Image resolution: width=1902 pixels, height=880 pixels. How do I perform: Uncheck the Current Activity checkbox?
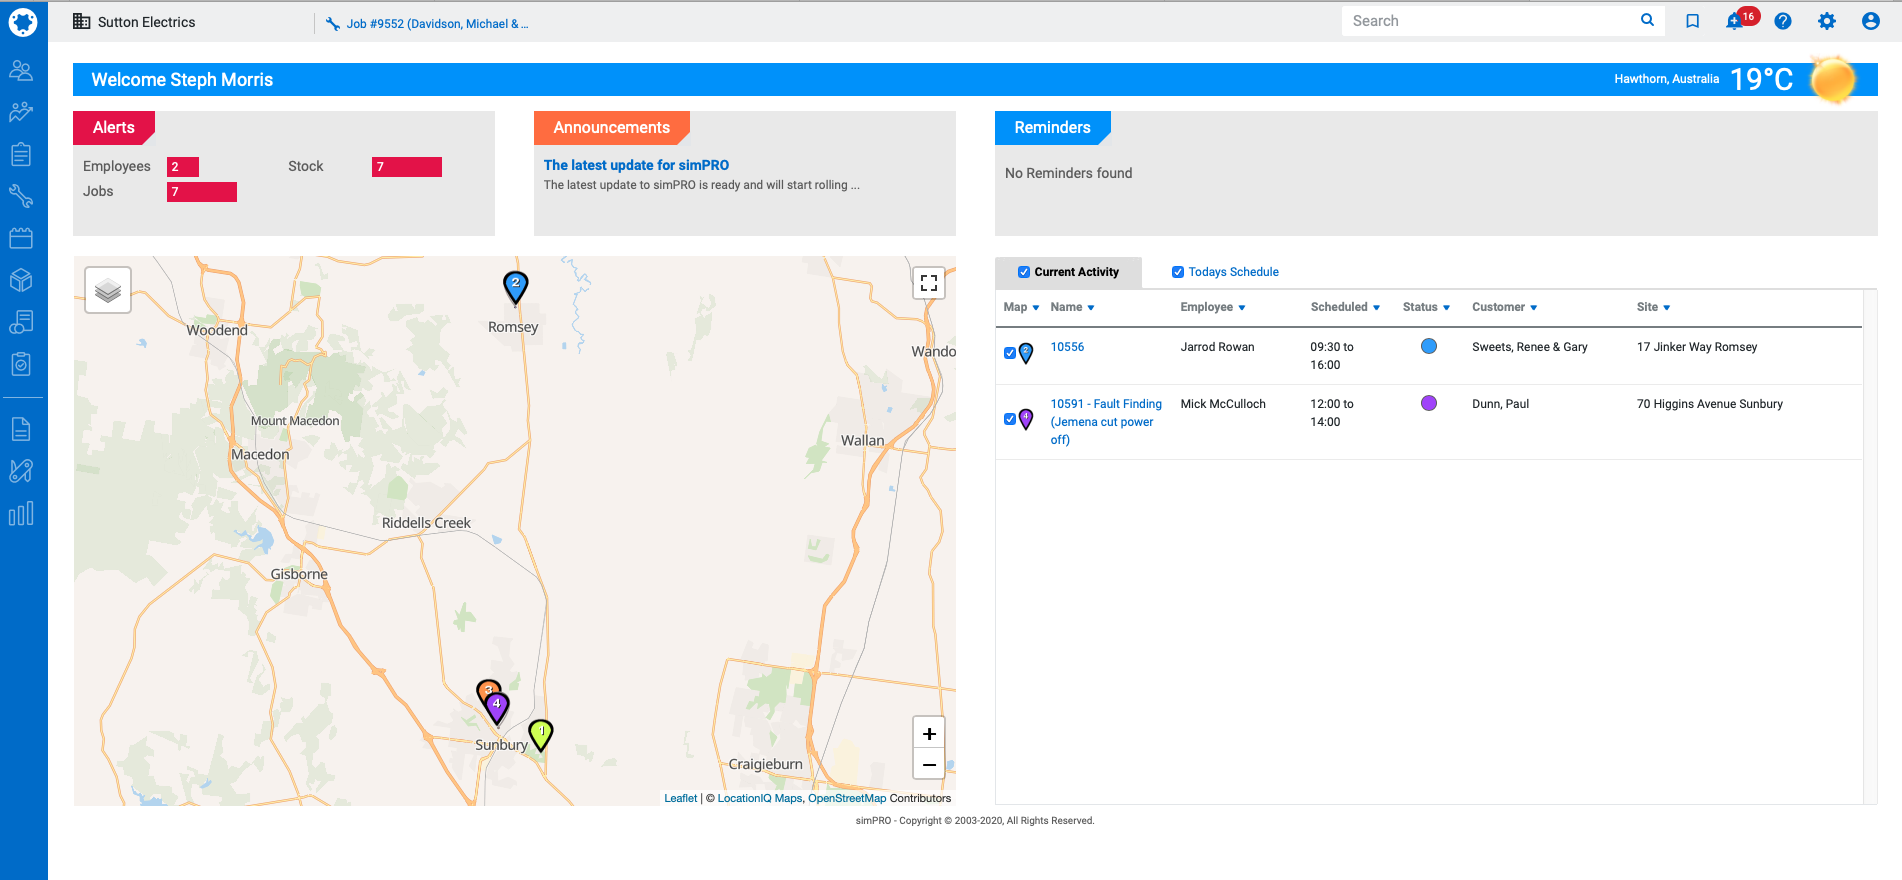click(1024, 272)
